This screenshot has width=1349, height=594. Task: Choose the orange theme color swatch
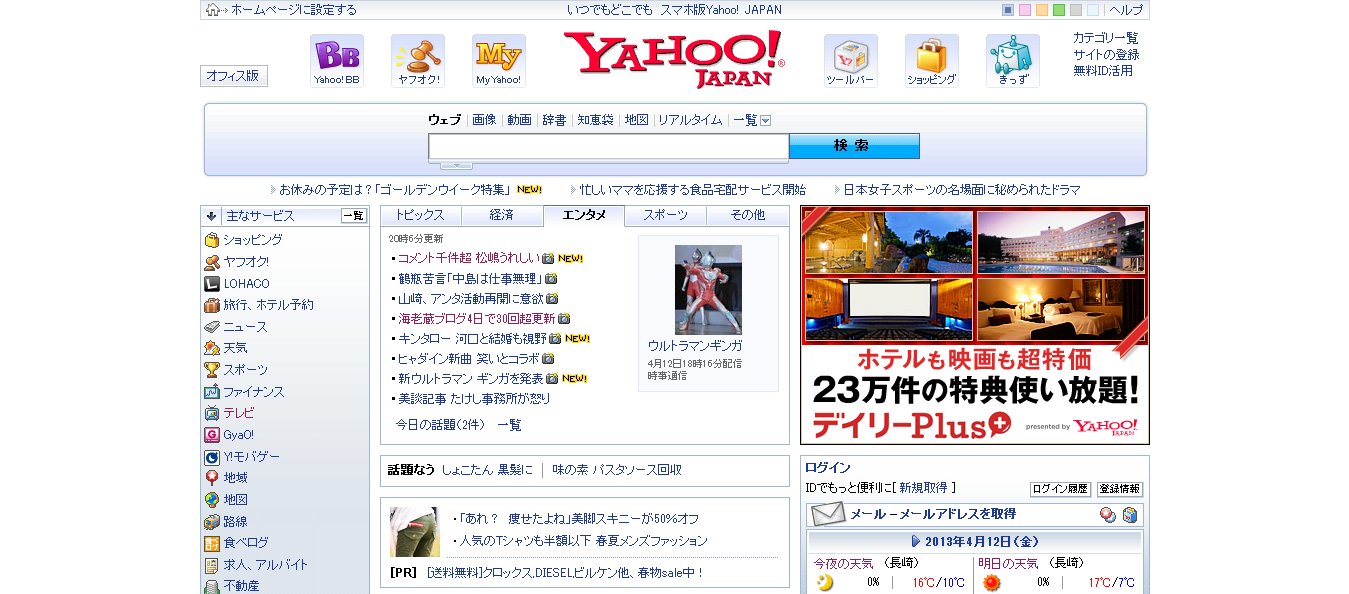coord(1042,10)
